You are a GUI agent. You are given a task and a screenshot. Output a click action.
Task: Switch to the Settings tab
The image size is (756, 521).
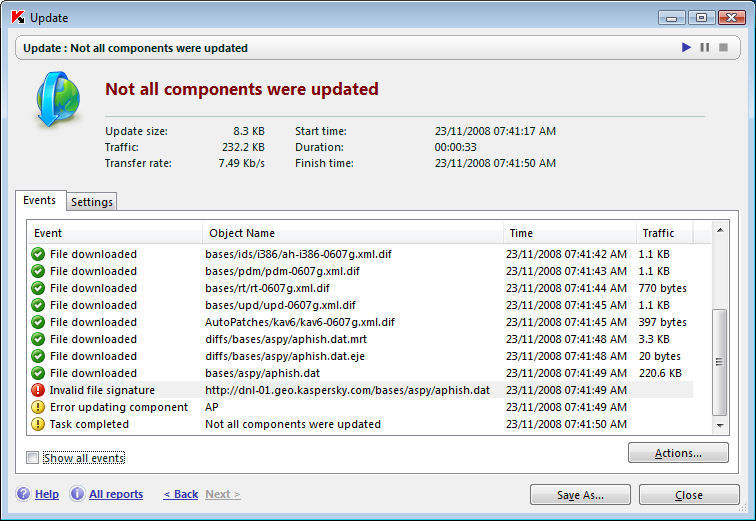(x=92, y=202)
